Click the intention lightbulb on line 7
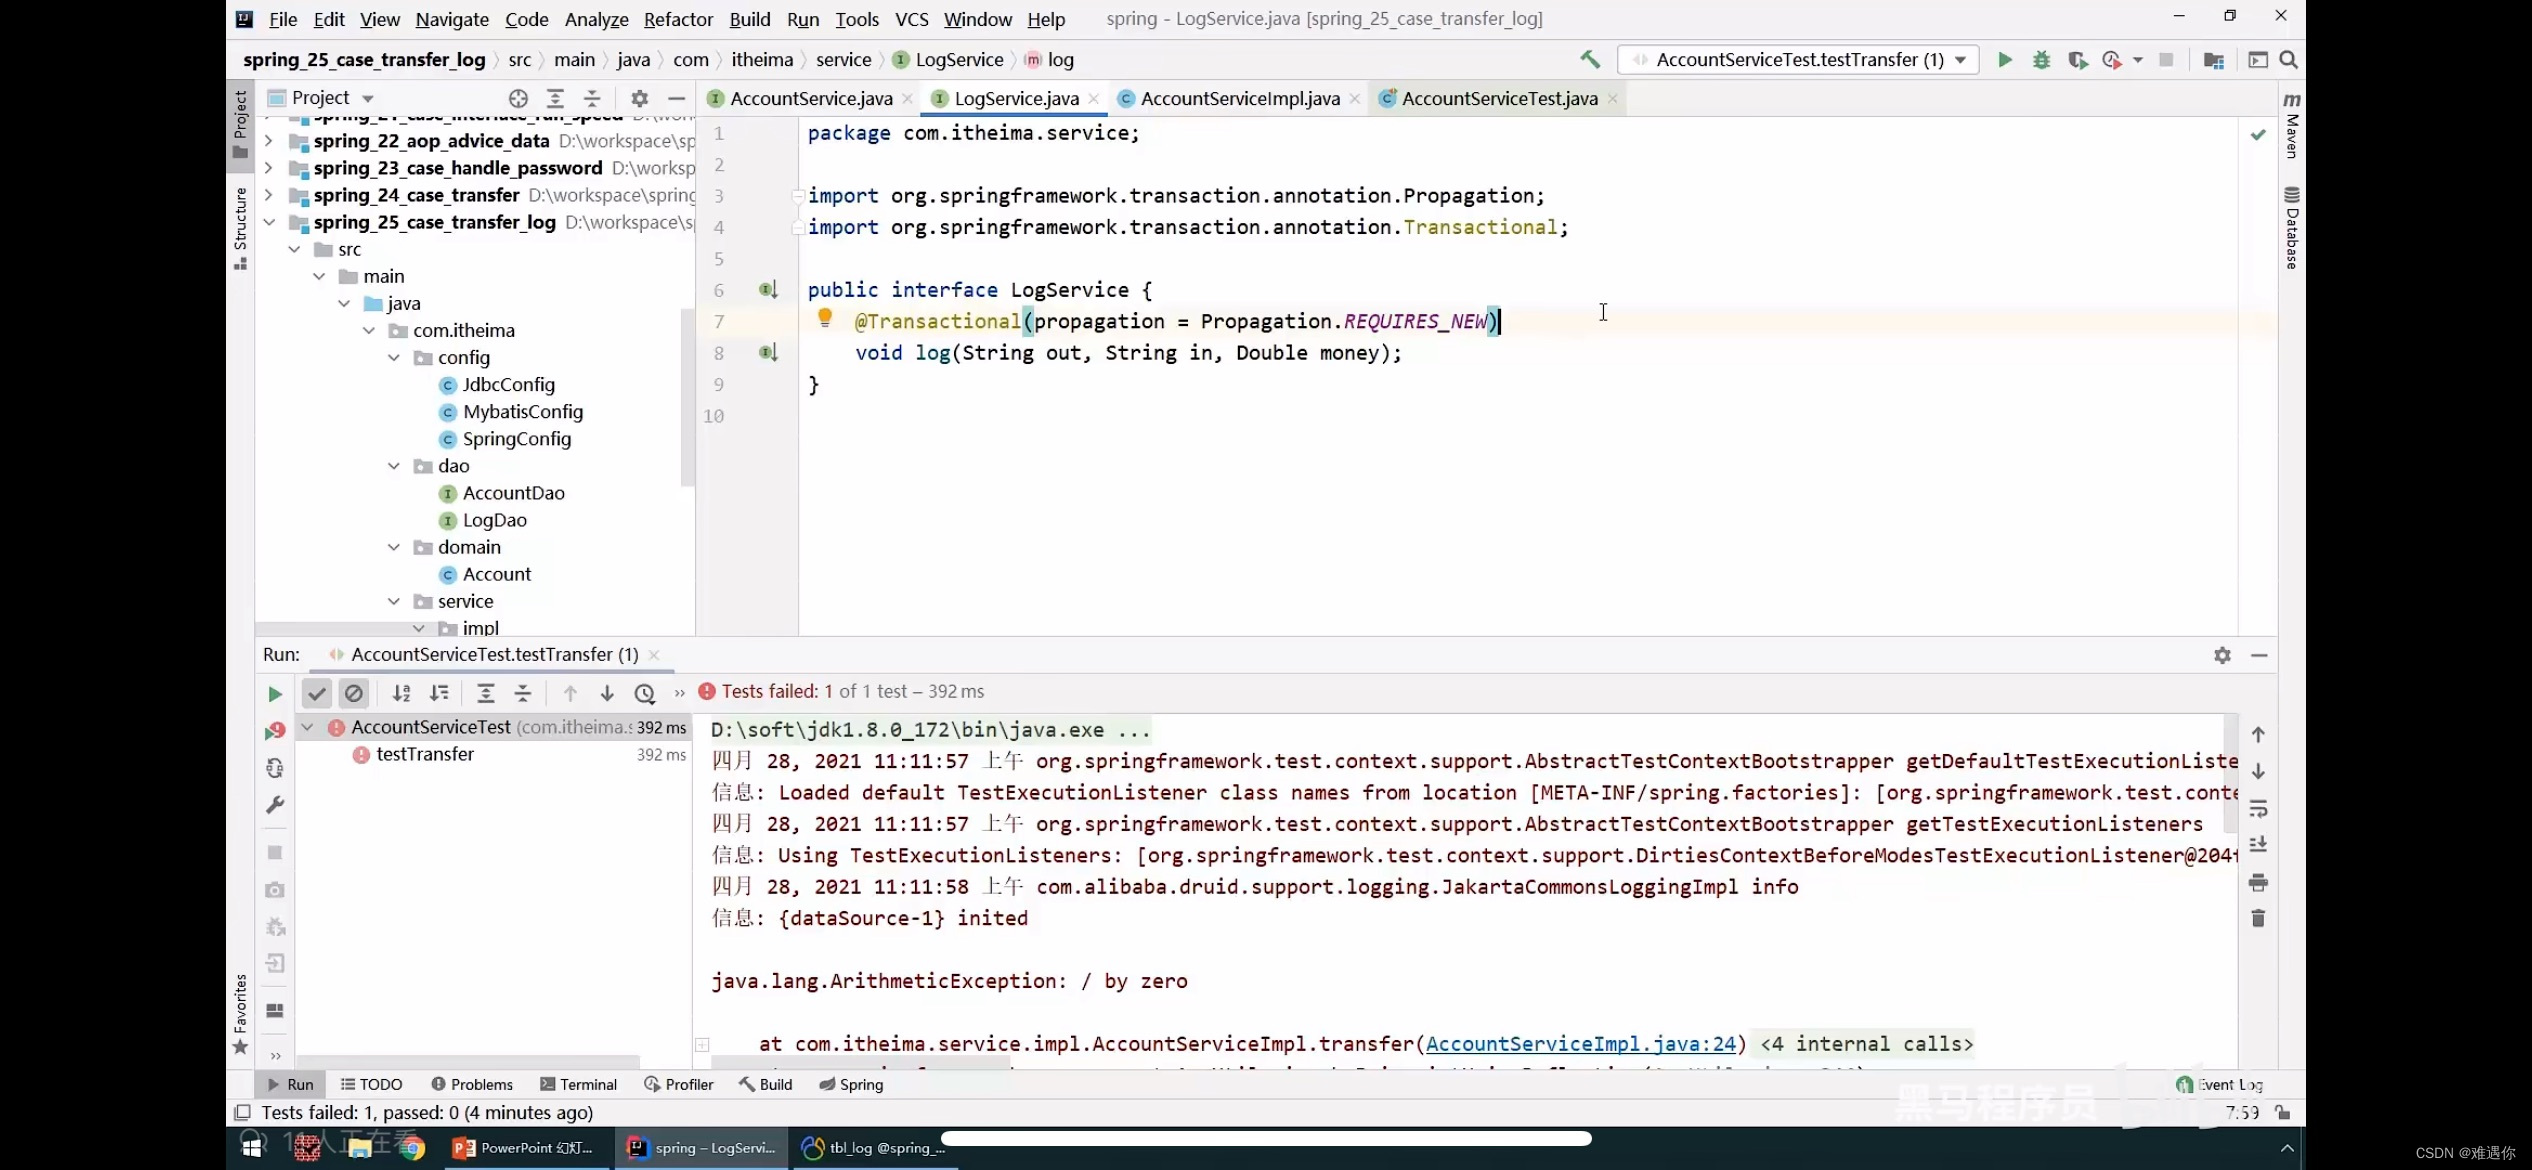The height and width of the screenshot is (1170, 2532). point(825,318)
